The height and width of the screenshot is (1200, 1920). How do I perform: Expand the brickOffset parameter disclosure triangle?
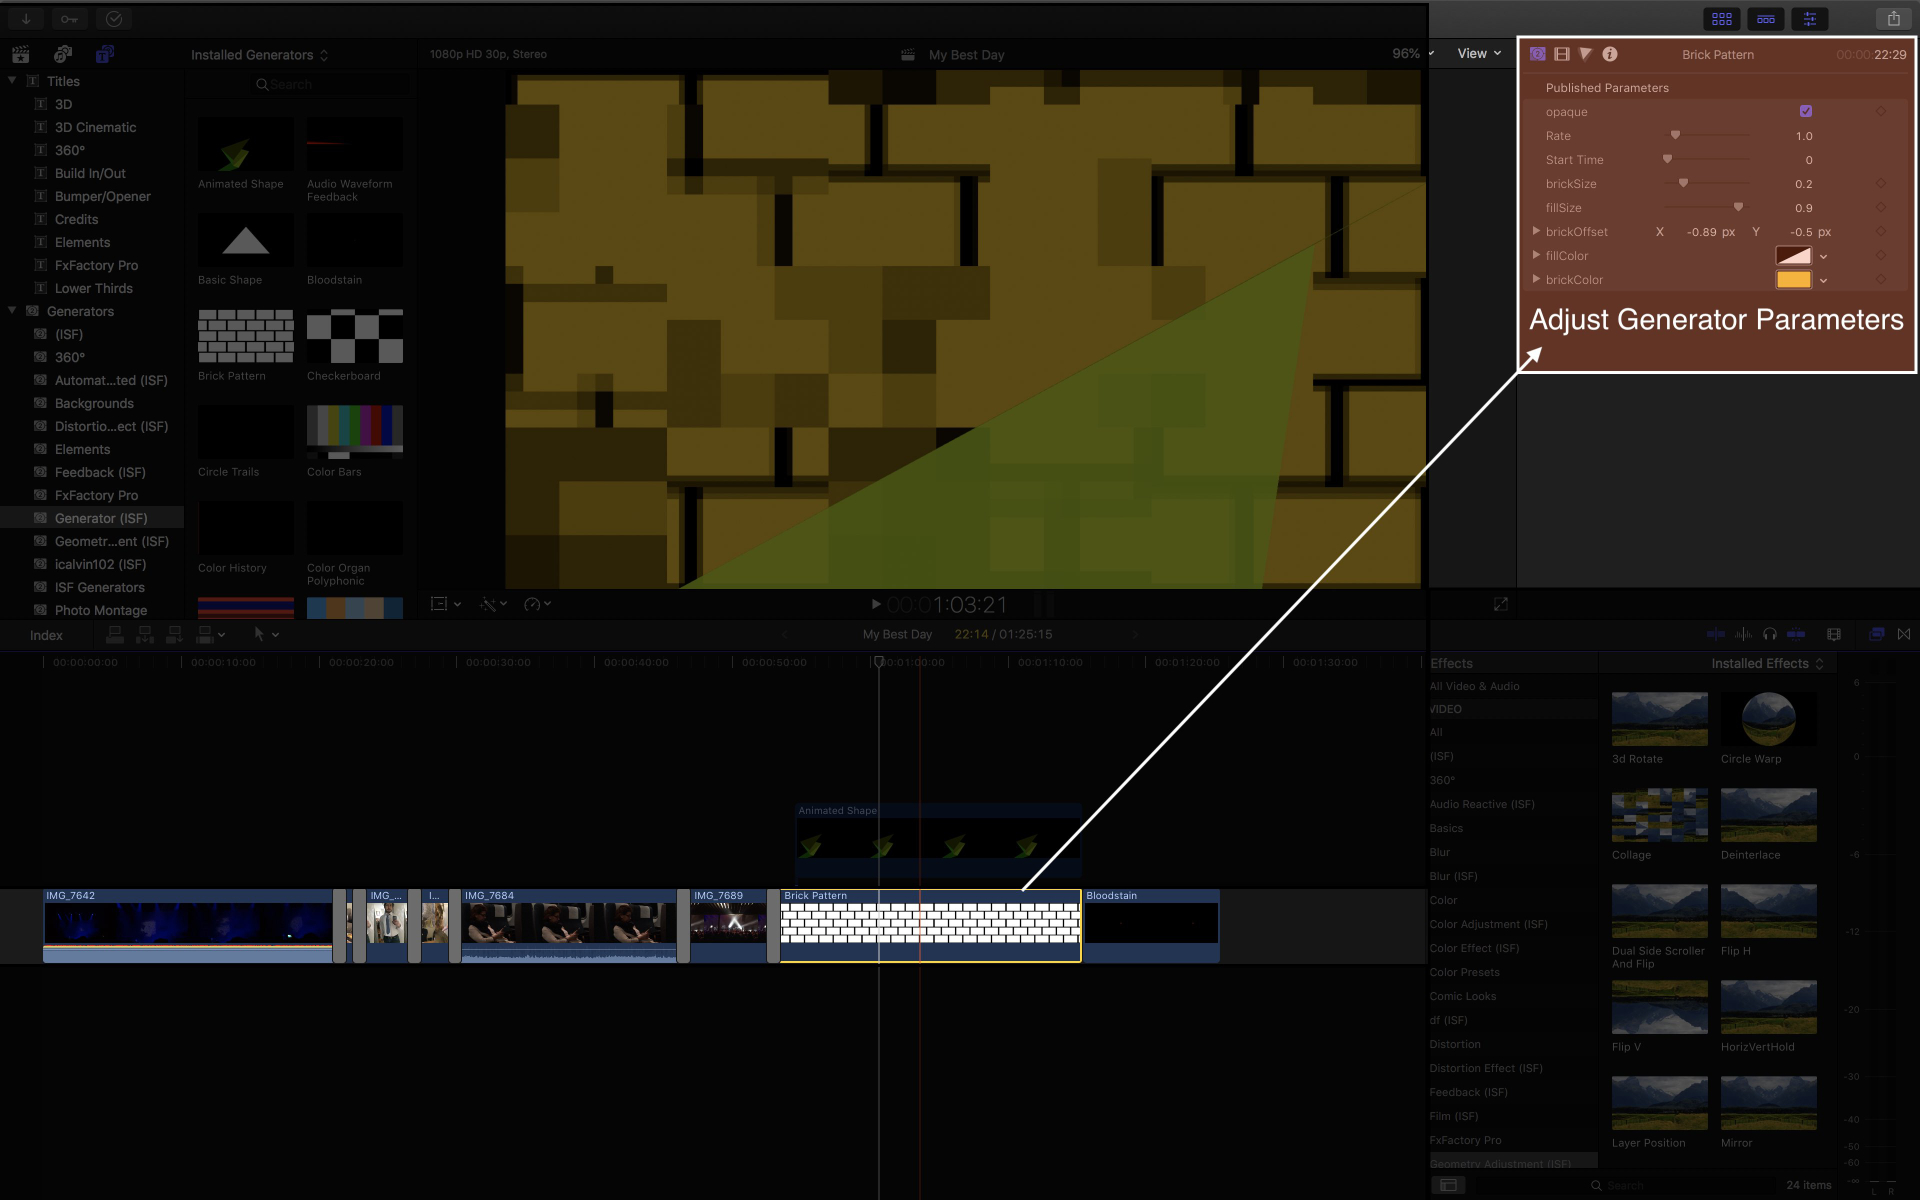[x=1536, y=231]
